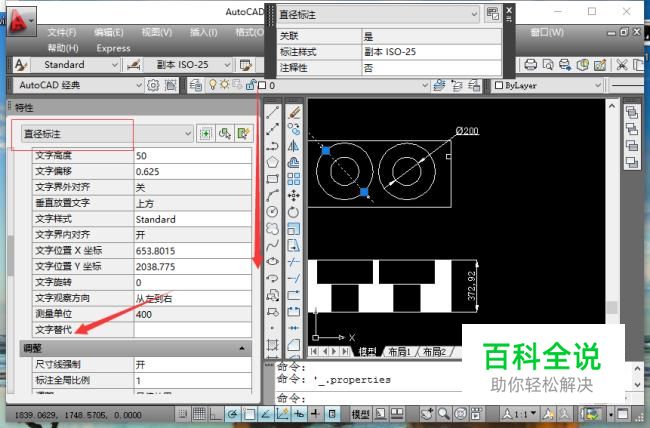The height and width of the screenshot is (428, 650).
Task: Click the 模型 button in status bar
Action: pyautogui.click(x=360, y=413)
